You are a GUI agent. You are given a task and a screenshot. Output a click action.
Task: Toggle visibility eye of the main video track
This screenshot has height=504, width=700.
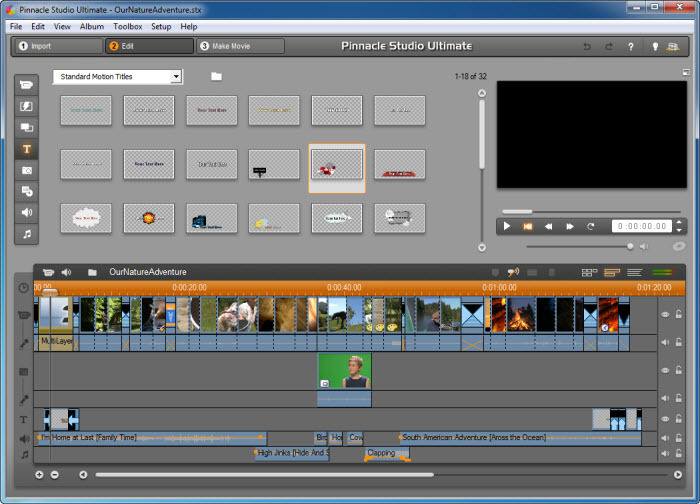pos(665,314)
